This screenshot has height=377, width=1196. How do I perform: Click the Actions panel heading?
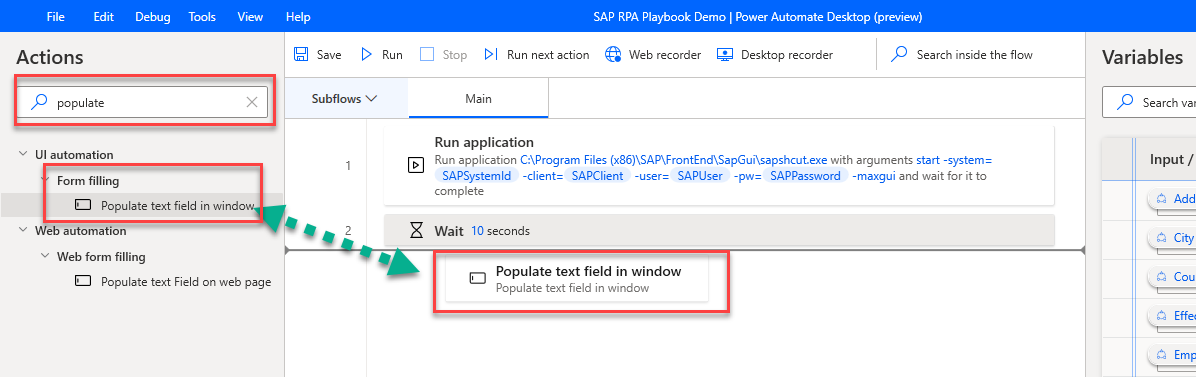coord(50,56)
